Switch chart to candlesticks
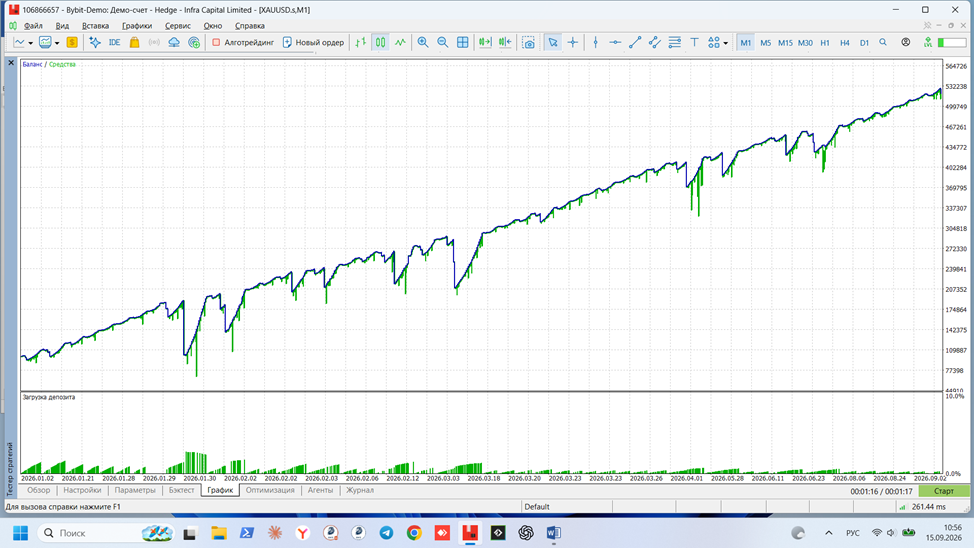 pos(380,42)
